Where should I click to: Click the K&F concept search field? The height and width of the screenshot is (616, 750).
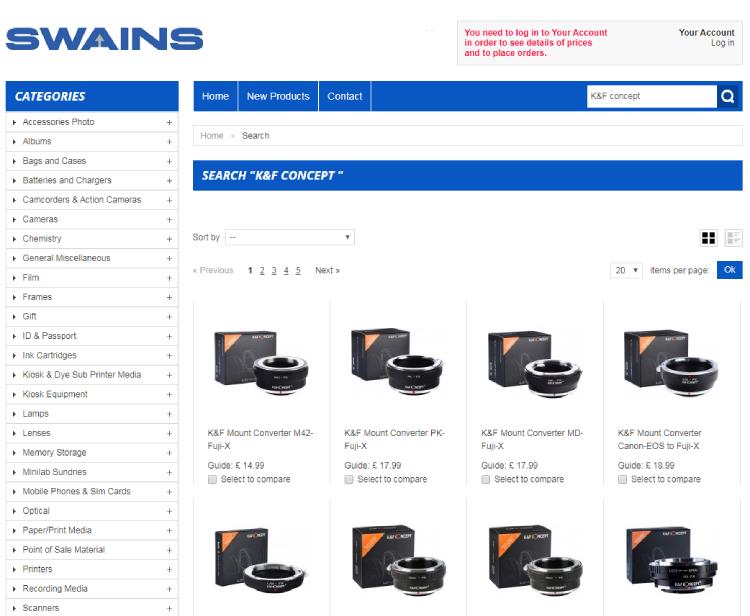(x=650, y=96)
